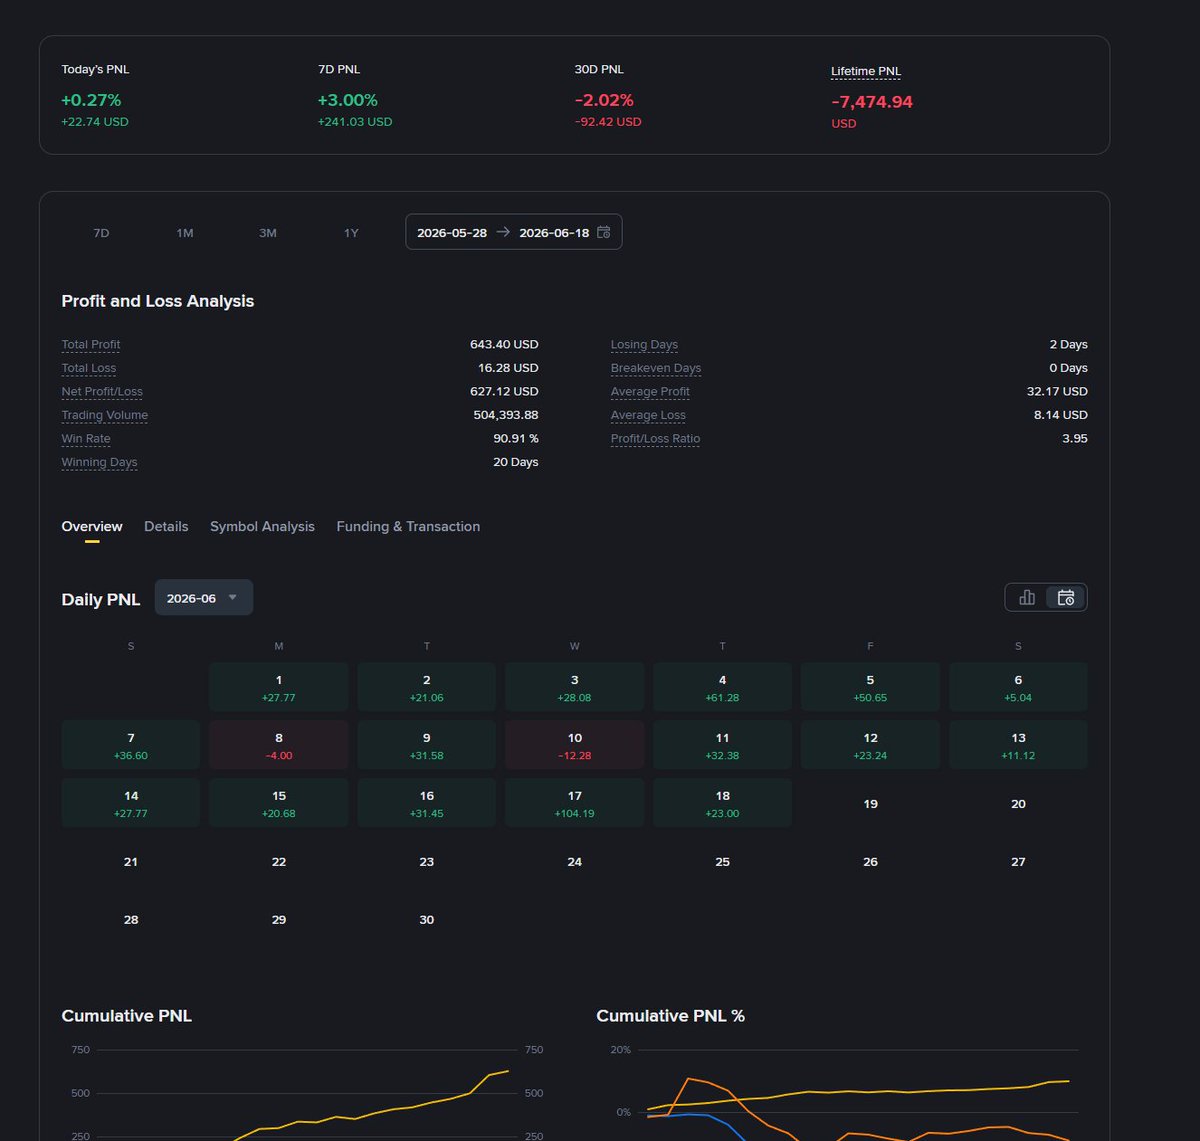1200x1141 pixels.
Task: Select losing day June 10 showing -12.28
Action: 575,745
